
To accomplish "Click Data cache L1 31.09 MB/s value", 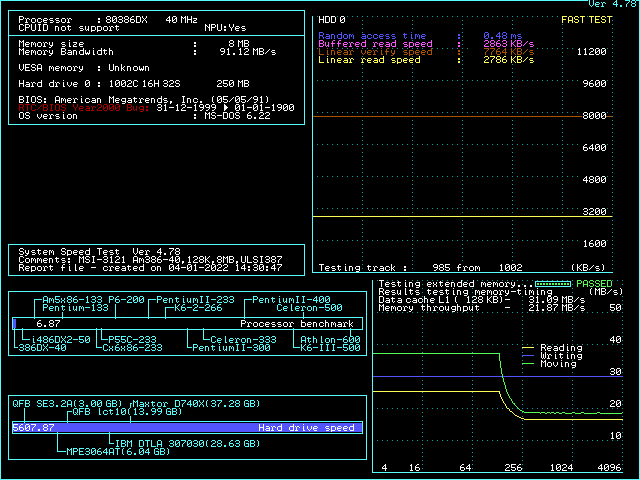I will [x=557, y=300].
